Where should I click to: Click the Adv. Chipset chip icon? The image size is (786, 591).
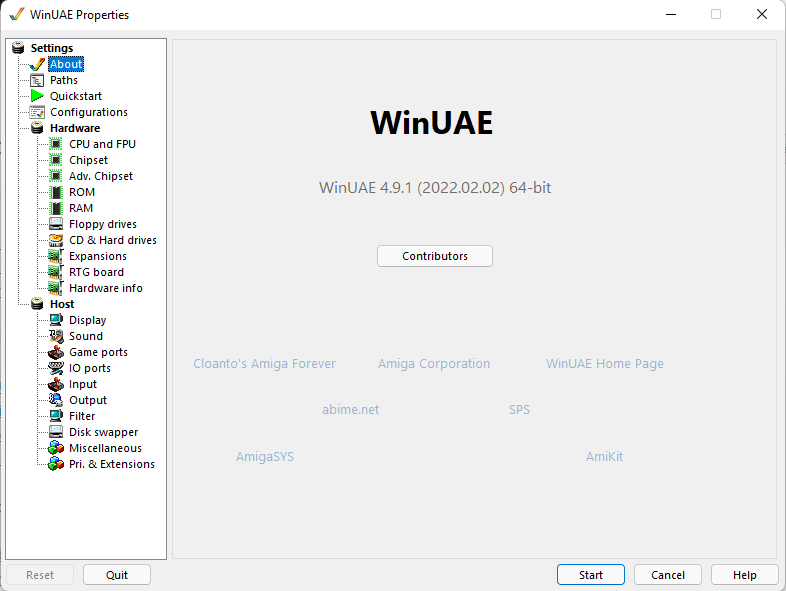56,176
